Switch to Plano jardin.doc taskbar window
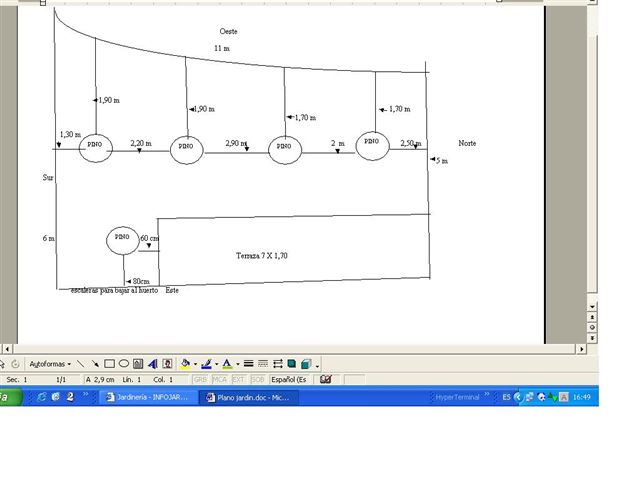The height and width of the screenshot is (480, 640). coord(249,397)
